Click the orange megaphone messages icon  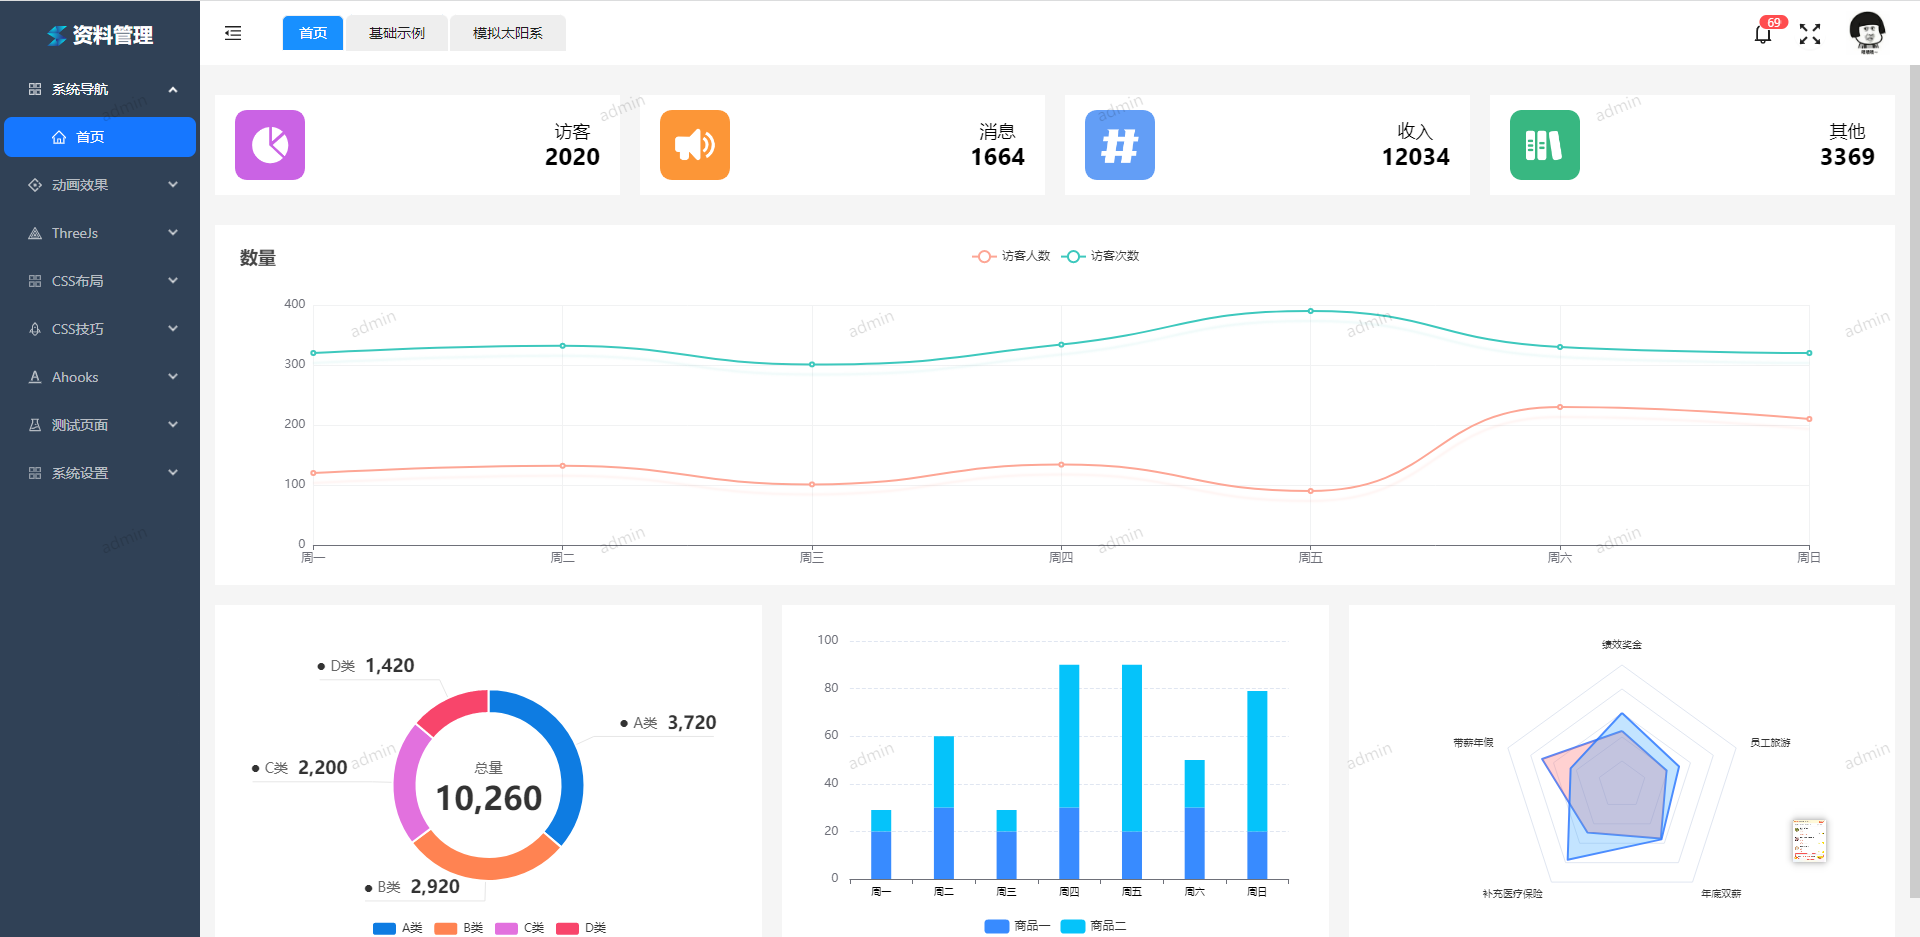coord(695,145)
